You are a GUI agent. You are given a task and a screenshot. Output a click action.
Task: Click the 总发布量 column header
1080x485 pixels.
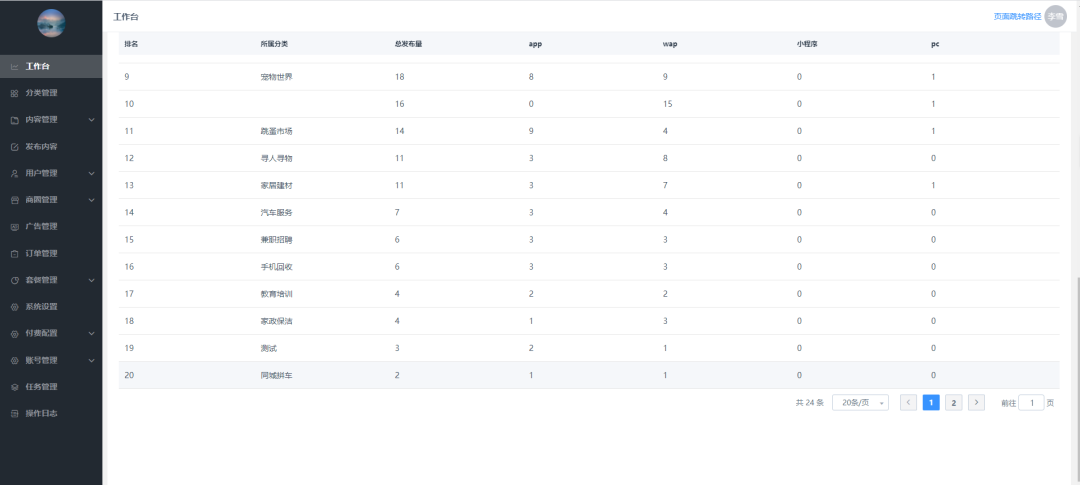click(x=408, y=44)
